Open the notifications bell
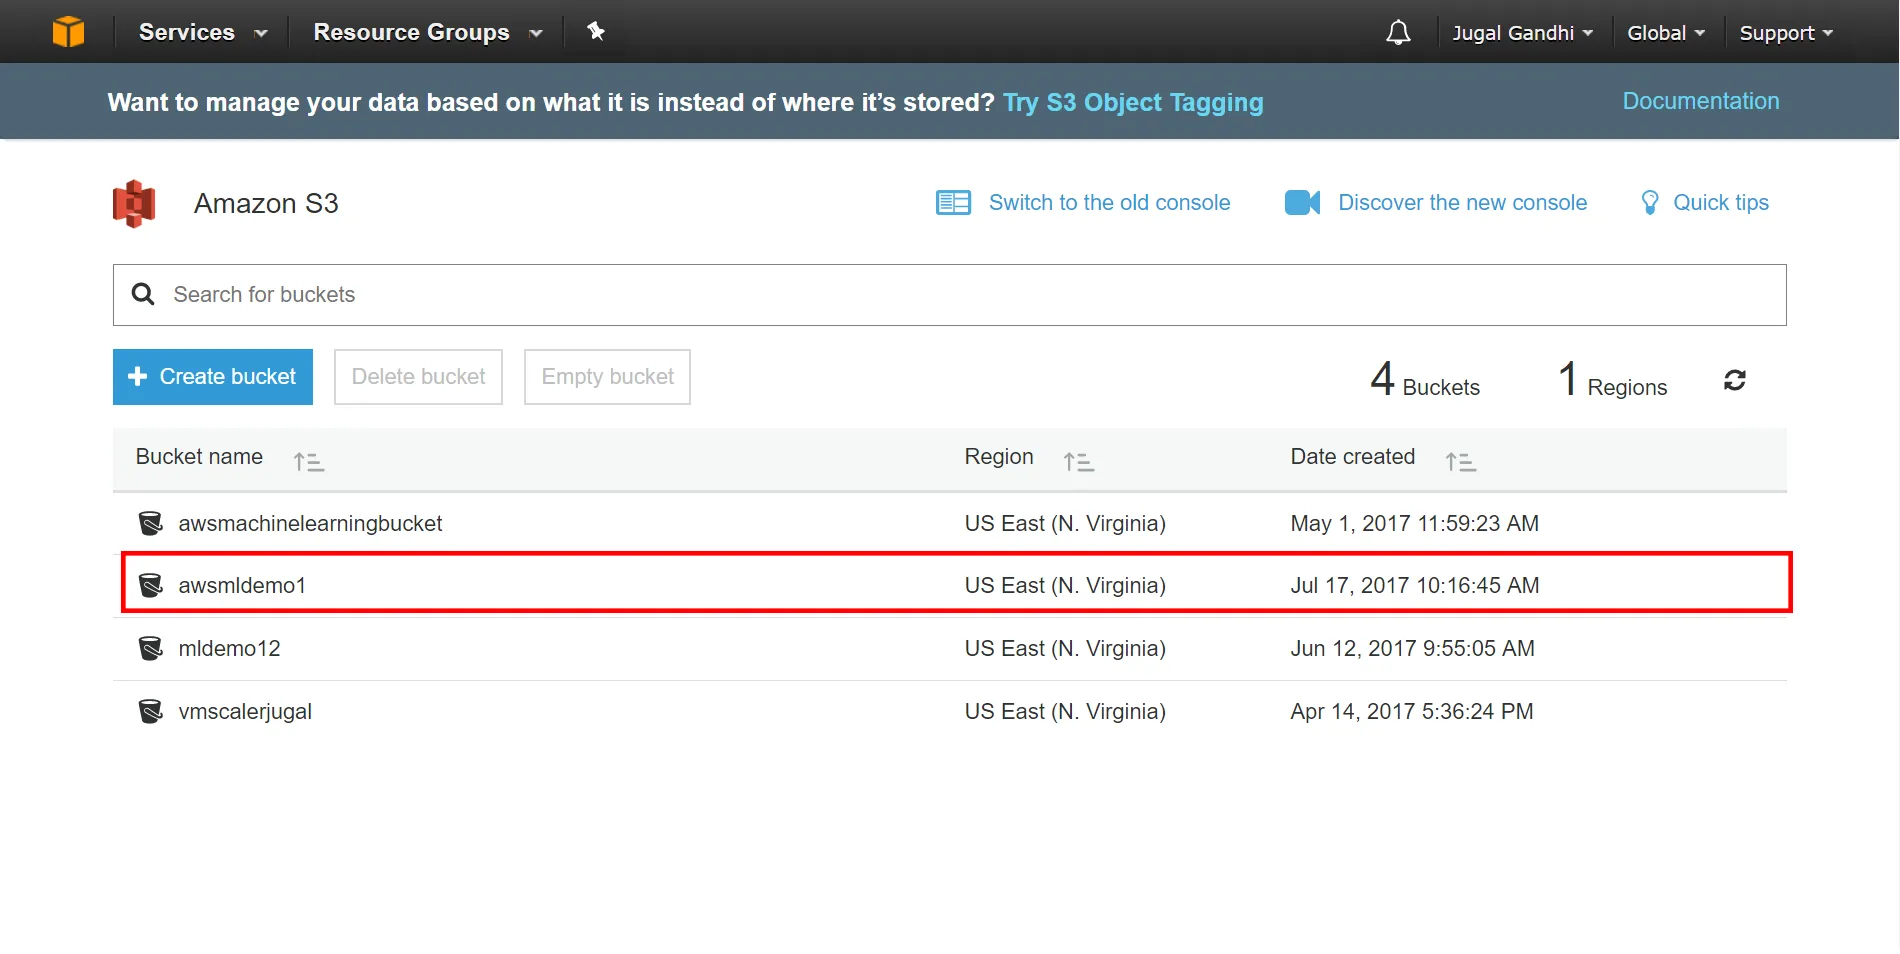This screenshot has height=954, width=1900. tap(1398, 33)
